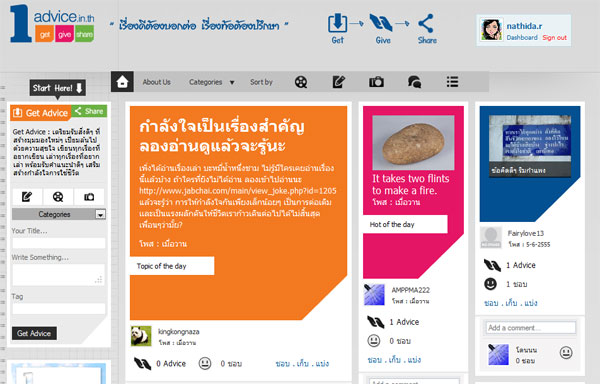Click '0 Advice' count on kingkongnaza post
The image size is (600, 384).
[x=171, y=363]
